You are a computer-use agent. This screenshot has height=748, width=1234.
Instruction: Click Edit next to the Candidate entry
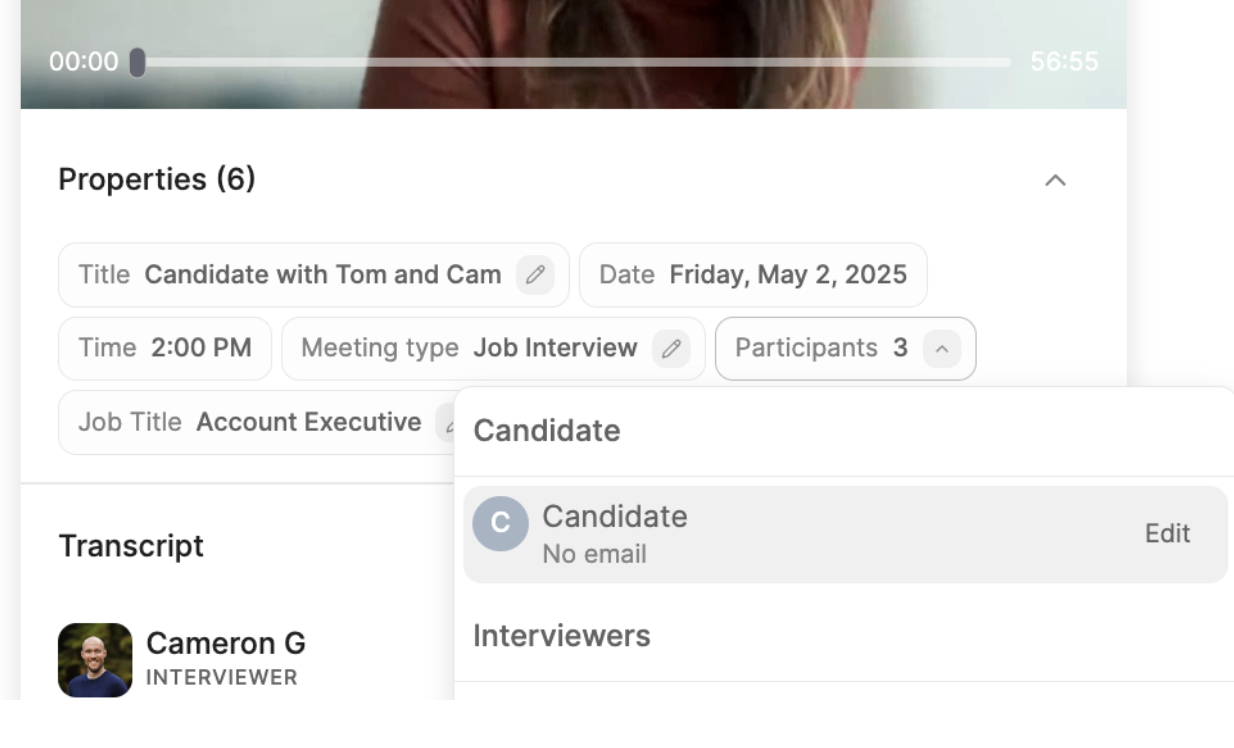pos(1167,533)
